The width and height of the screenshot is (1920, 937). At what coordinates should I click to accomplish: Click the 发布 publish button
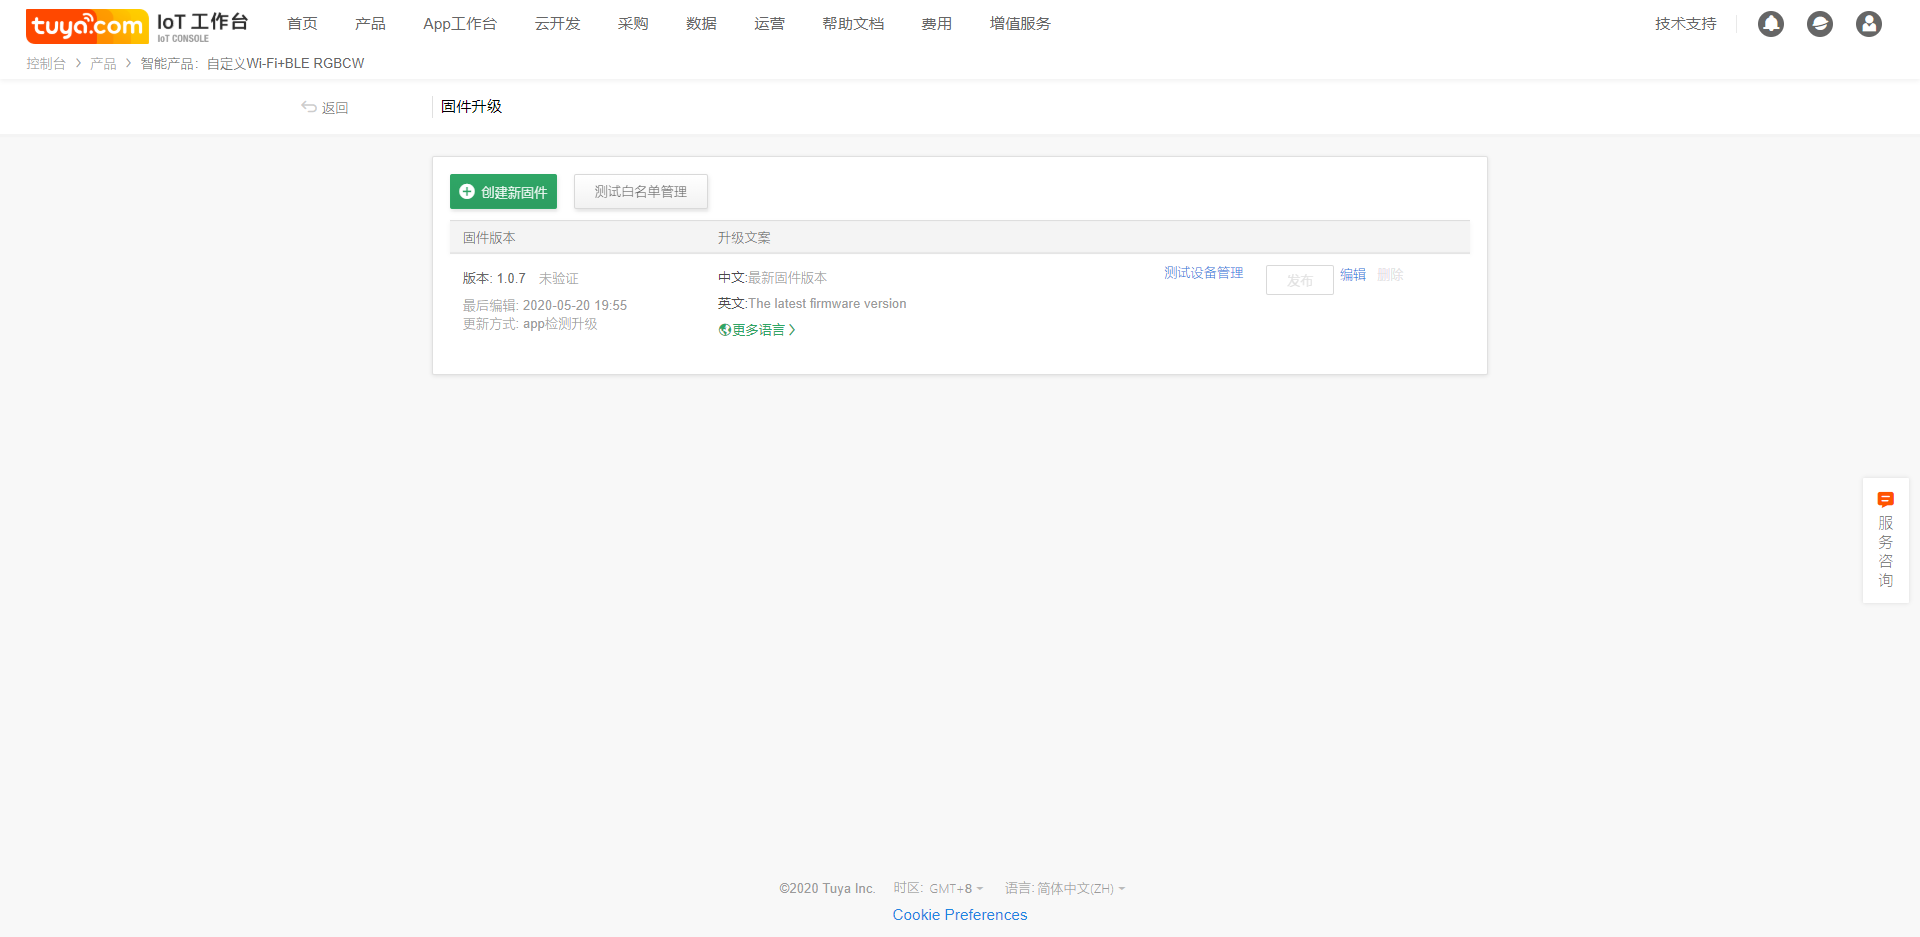pos(1299,280)
